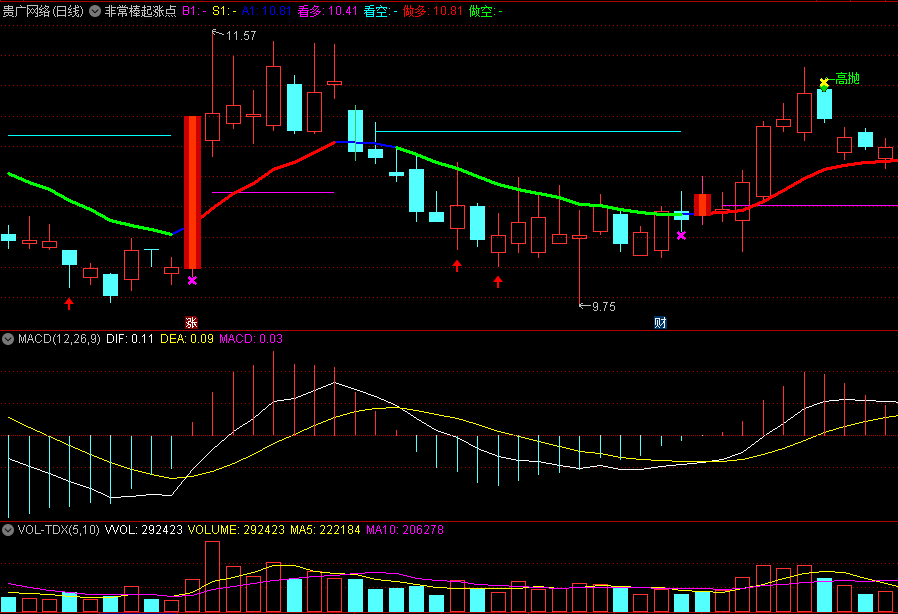Viewport: 898px width, 614px height.
Task: Click the B1: - readout
Action: coord(195,11)
